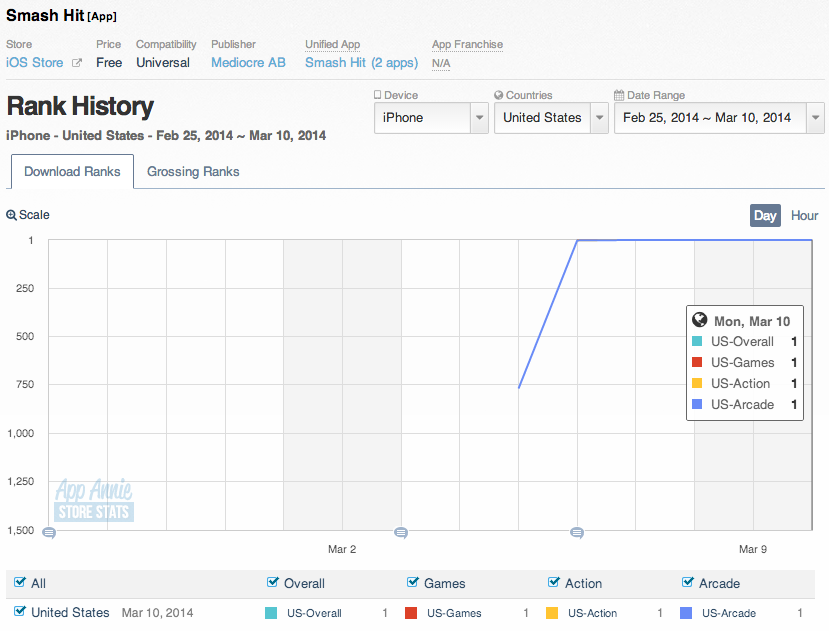Switch to the Download Ranks tab
This screenshot has height=631, width=829.
pyautogui.click(x=72, y=171)
